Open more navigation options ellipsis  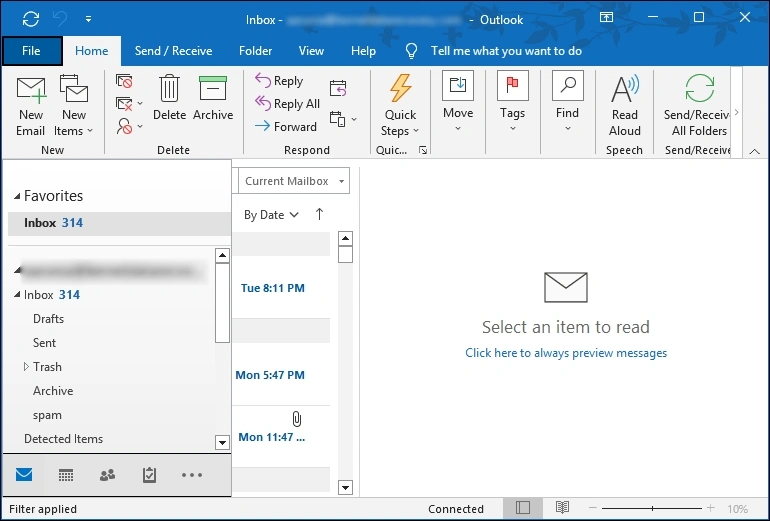tap(192, 475)
